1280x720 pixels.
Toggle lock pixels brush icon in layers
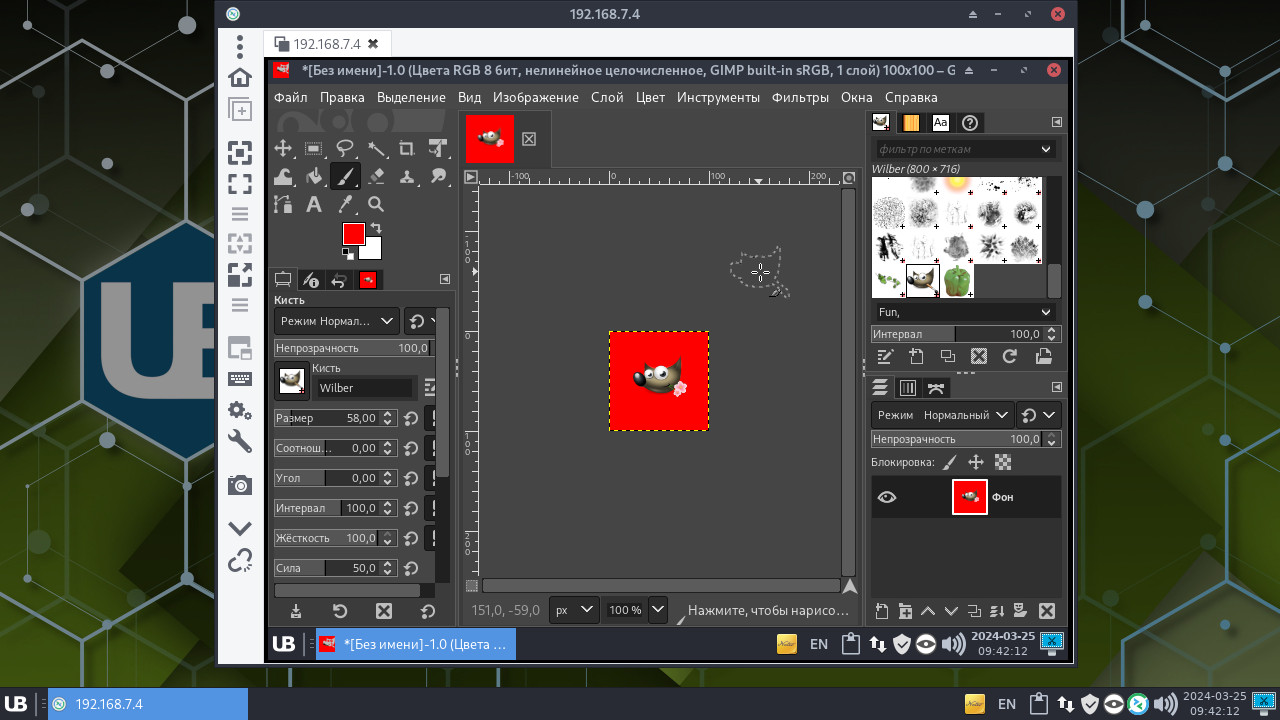(x=950, y=462)
